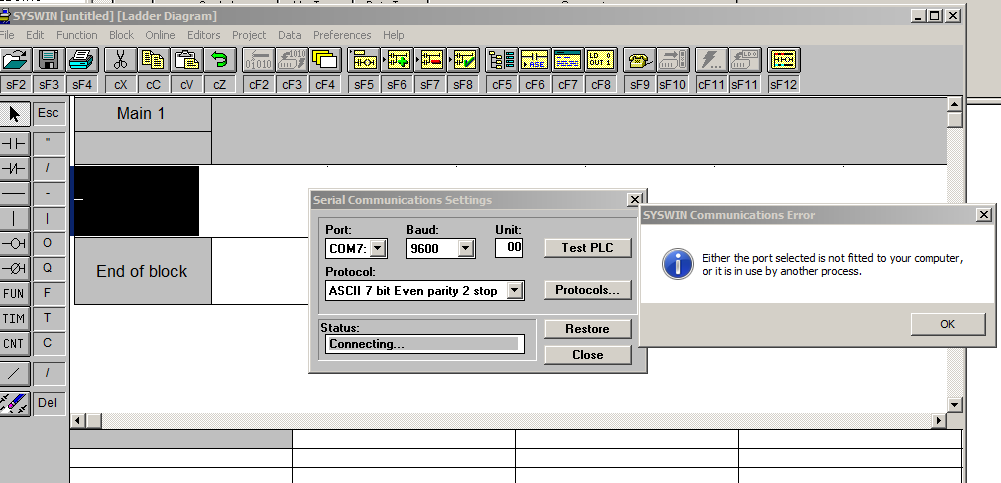Open a project with the folder icon
The width and height of the screenshot is (1001, 483).
coord(15,60)
